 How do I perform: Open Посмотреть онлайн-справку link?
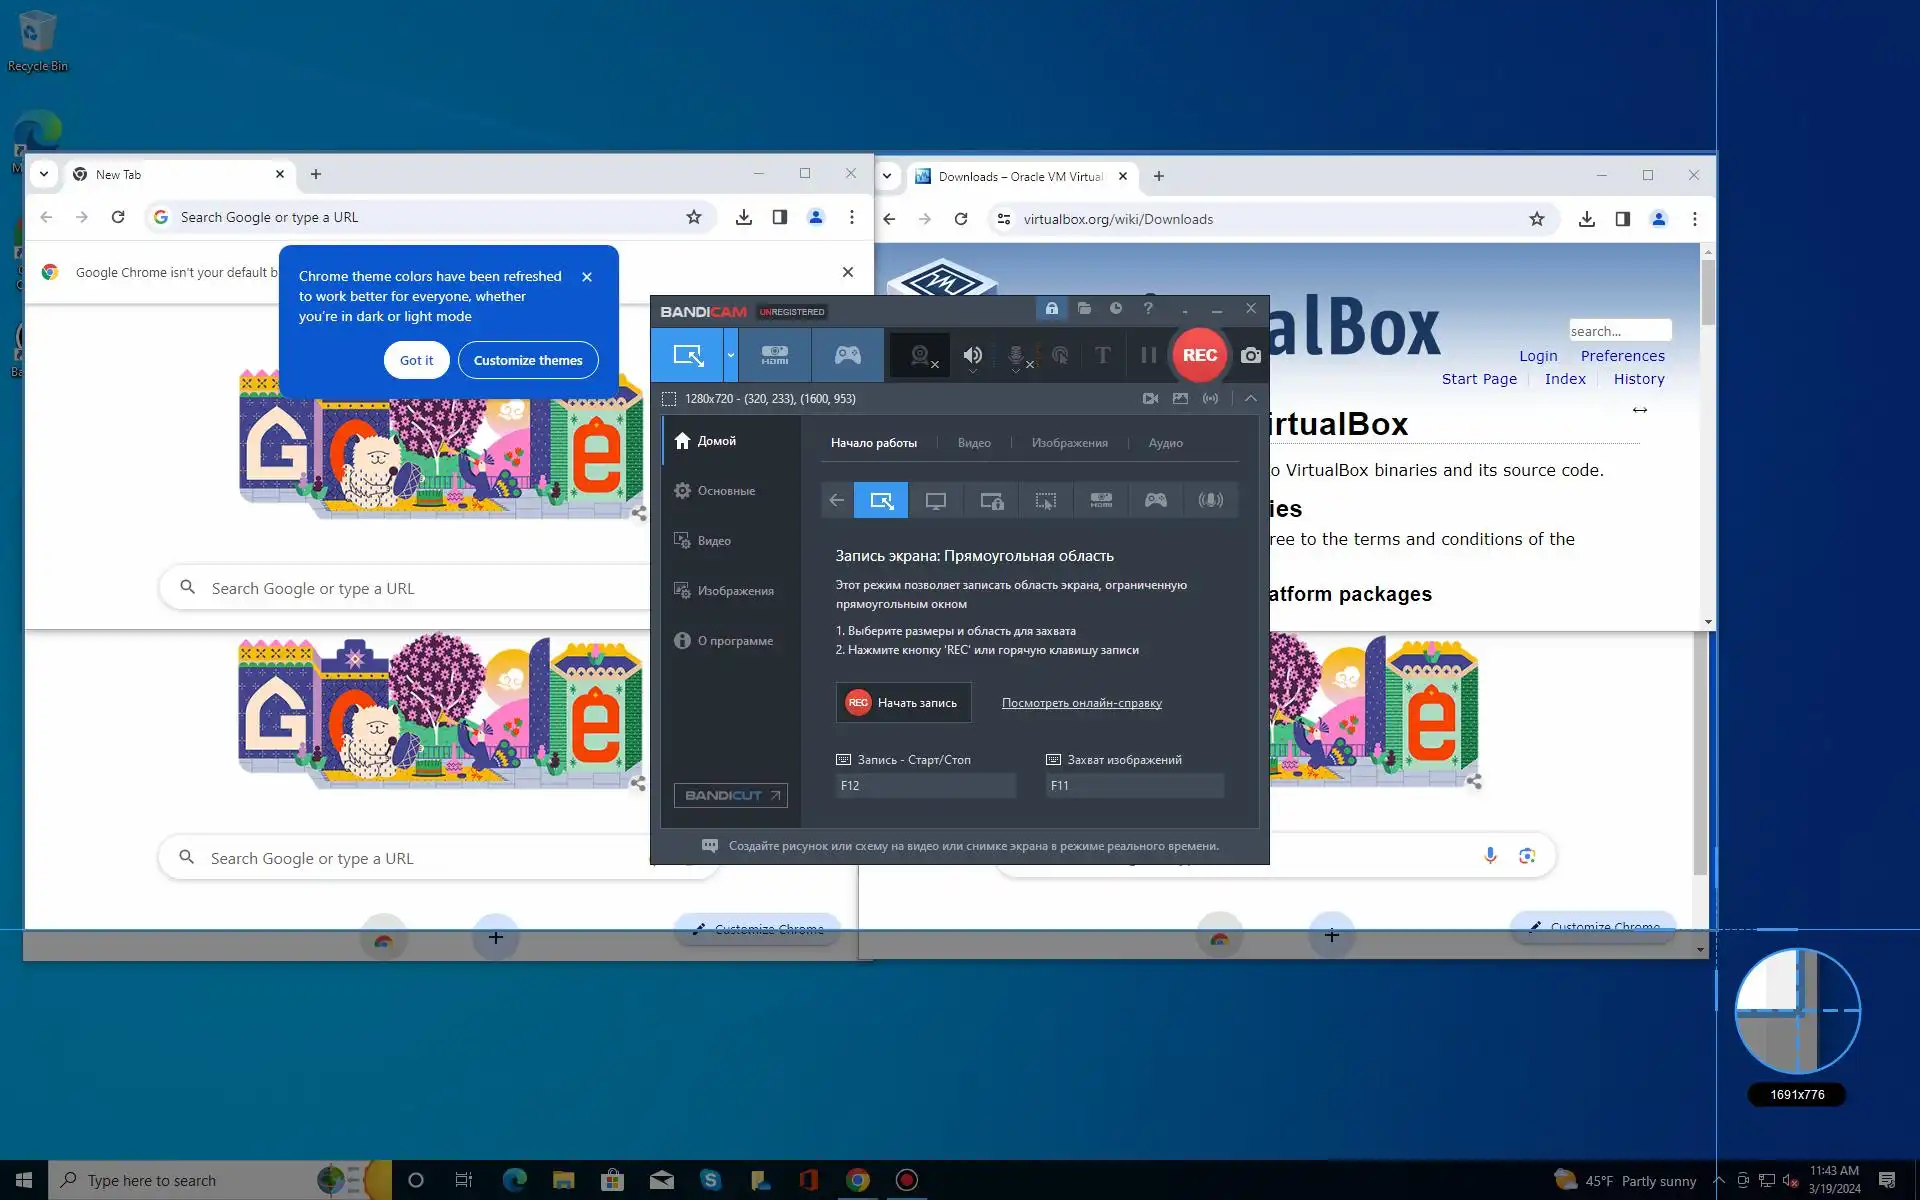point(1081,703)
